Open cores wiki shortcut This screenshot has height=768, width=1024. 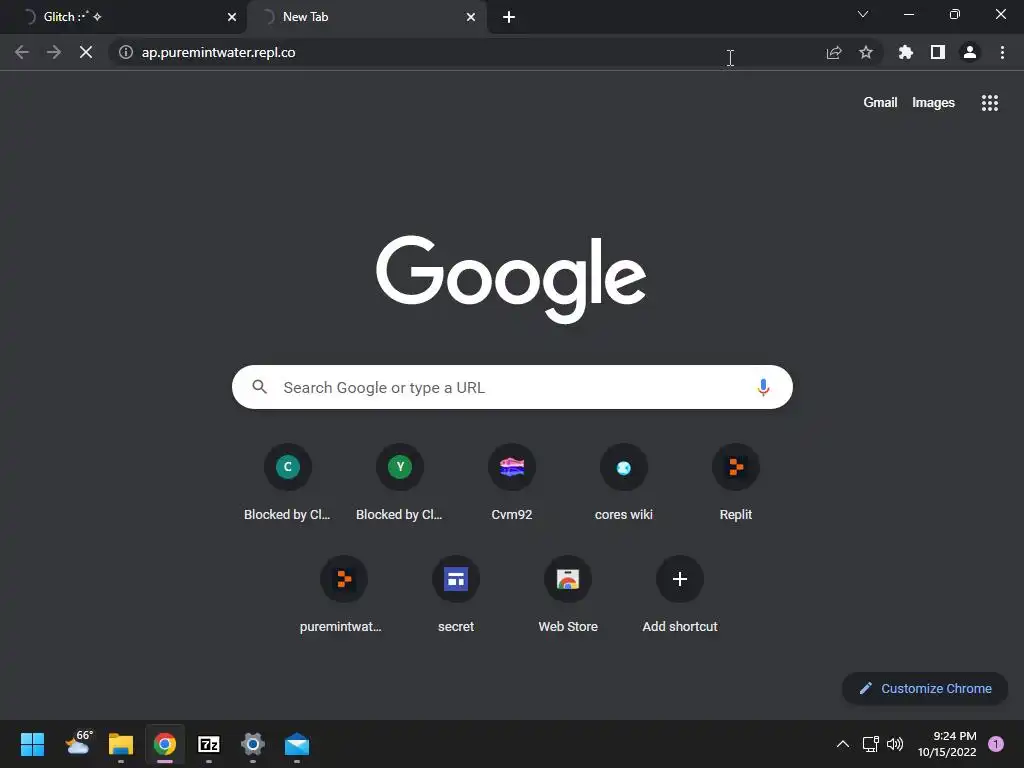pos(624,483)
